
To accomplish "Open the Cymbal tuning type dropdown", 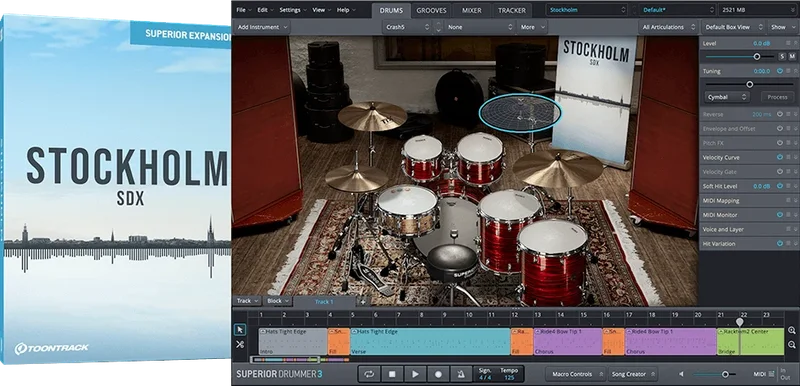I will point(727,97).
